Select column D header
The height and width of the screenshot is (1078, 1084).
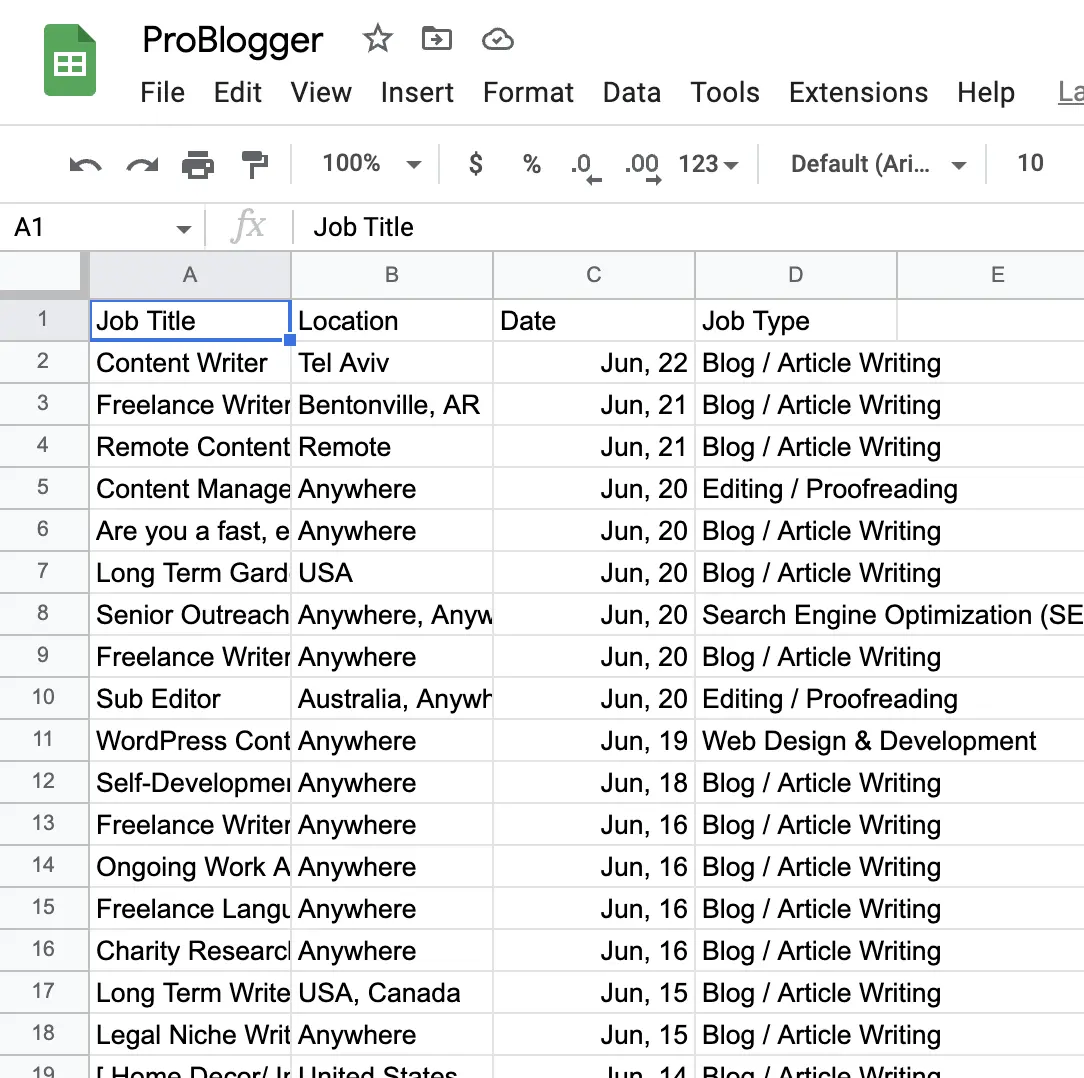tap(796, 275)
